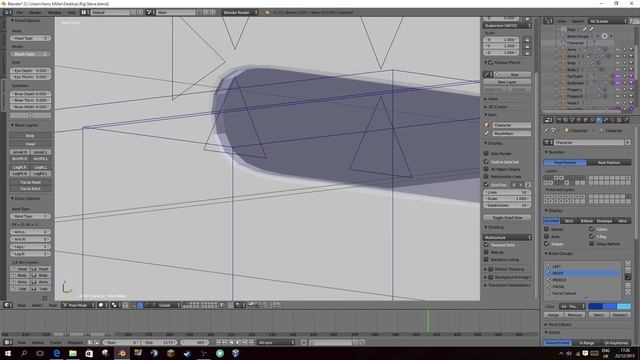Image resolution: width=640 pixels, height=360 pixels.
Task: Switch bone display to Wire
Action: pos(622,221)
